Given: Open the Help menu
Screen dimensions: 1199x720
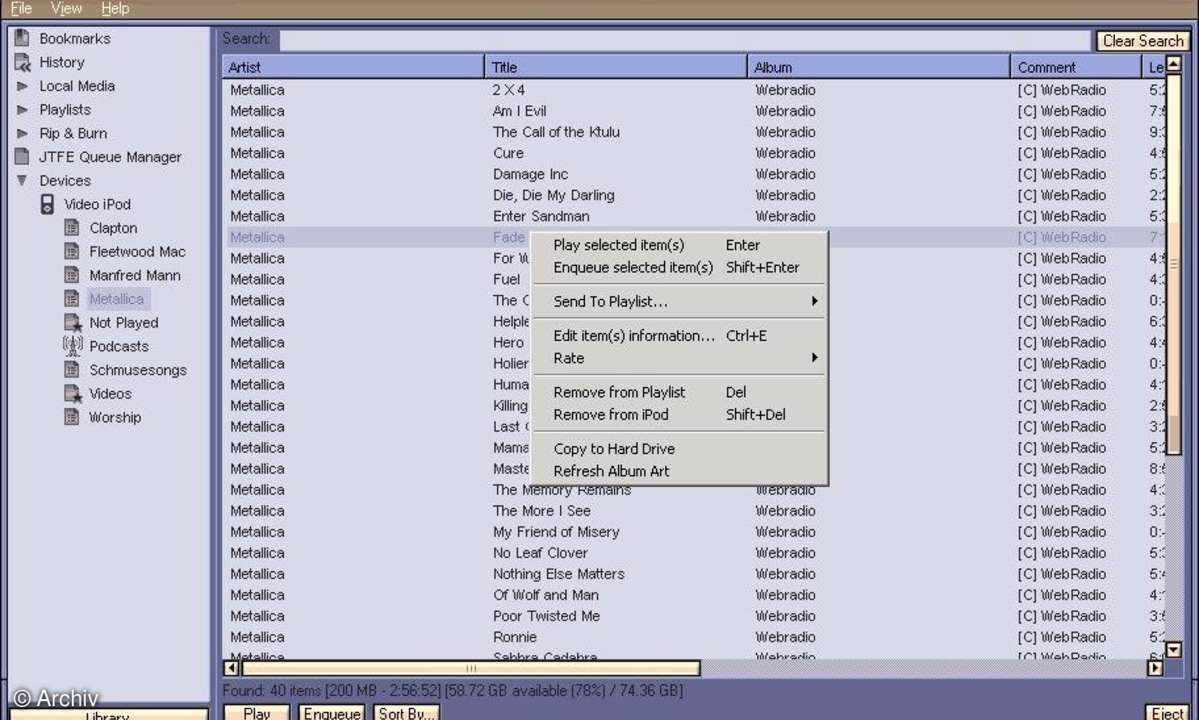Looking at the screenshot, I should coord(115,8).
